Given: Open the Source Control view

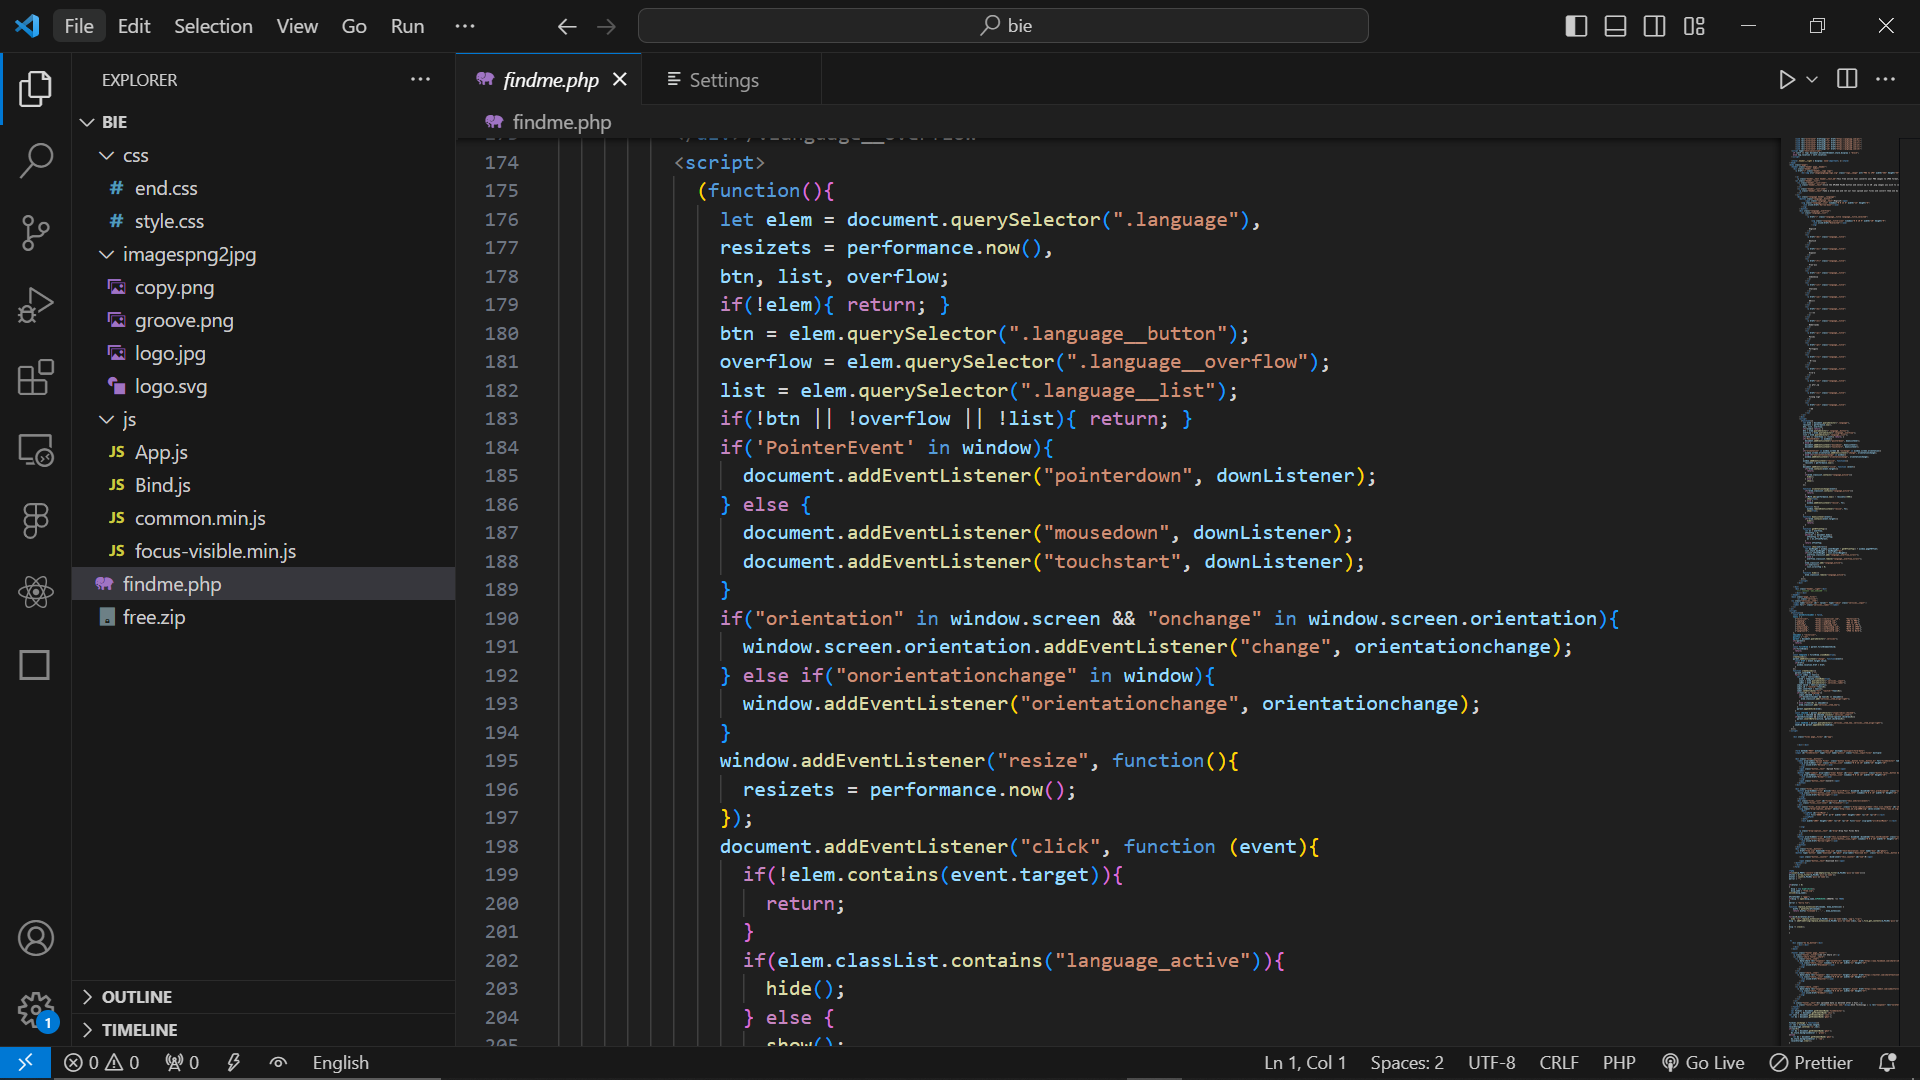Looking at the screenshot, I should pos(36,232).
